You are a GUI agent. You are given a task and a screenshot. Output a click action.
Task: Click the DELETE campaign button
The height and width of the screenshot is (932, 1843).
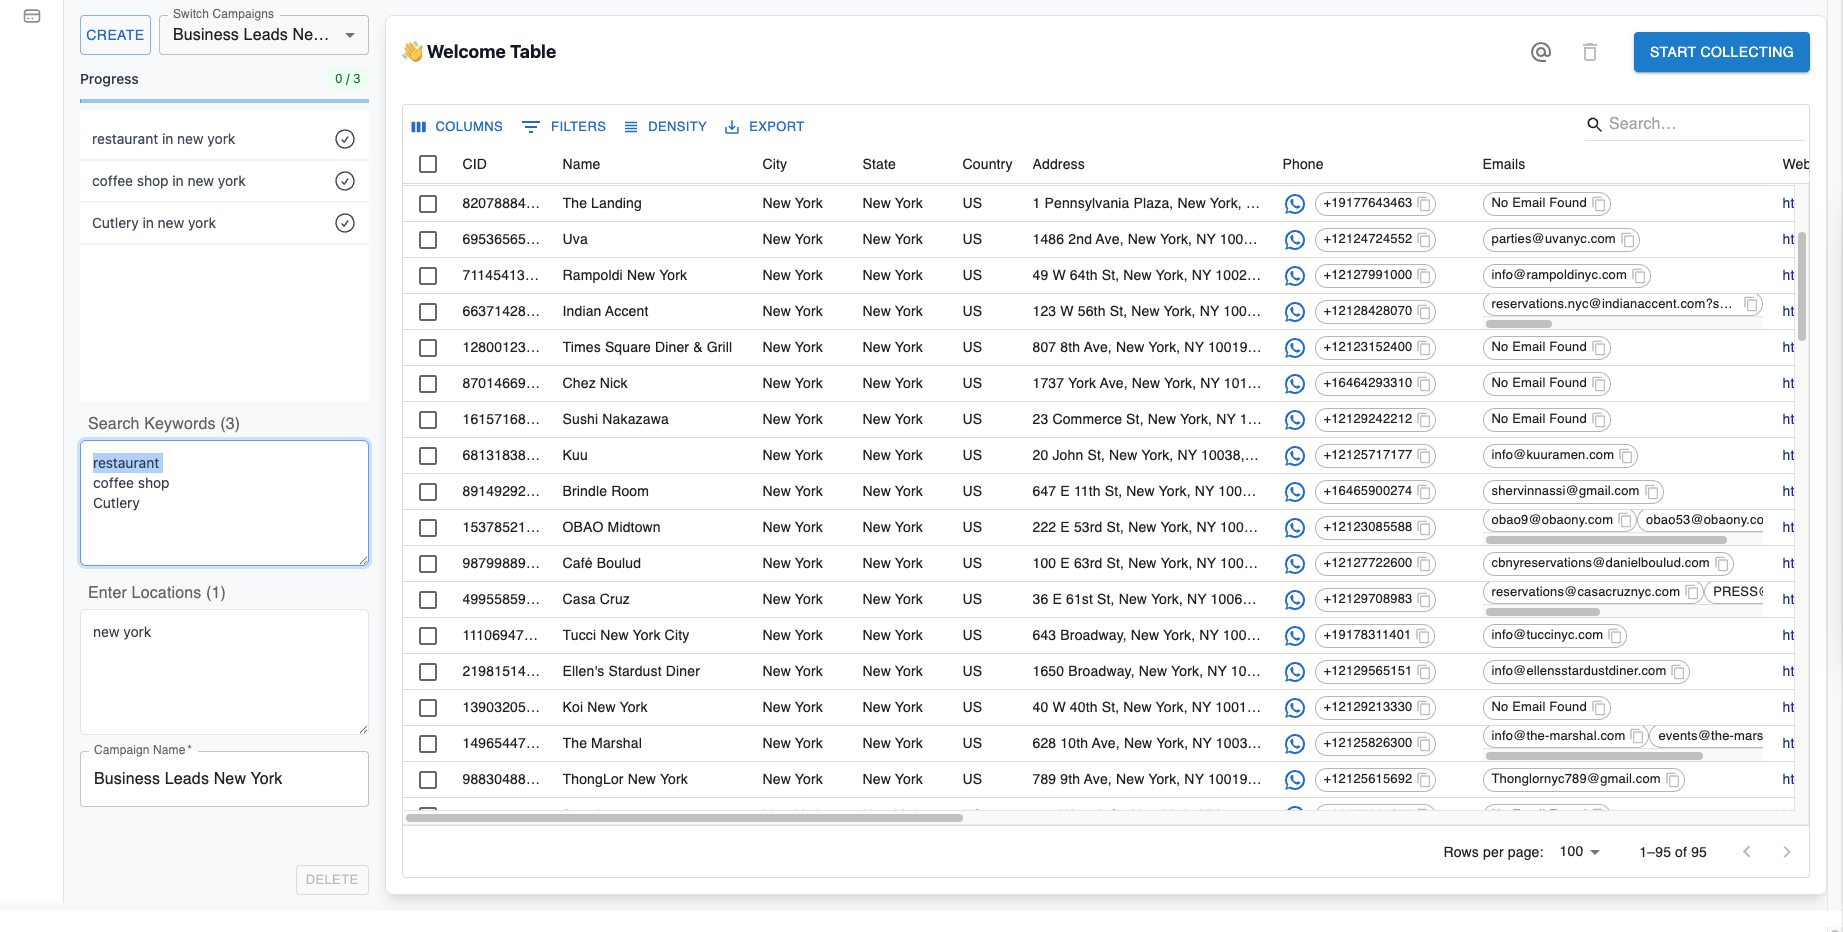332,880
